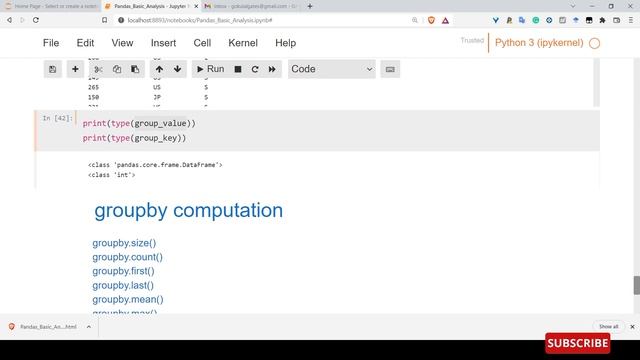Screen dimensions: 640x360
Task: Move the selected cell up arrow
Action: coord(159,69)
